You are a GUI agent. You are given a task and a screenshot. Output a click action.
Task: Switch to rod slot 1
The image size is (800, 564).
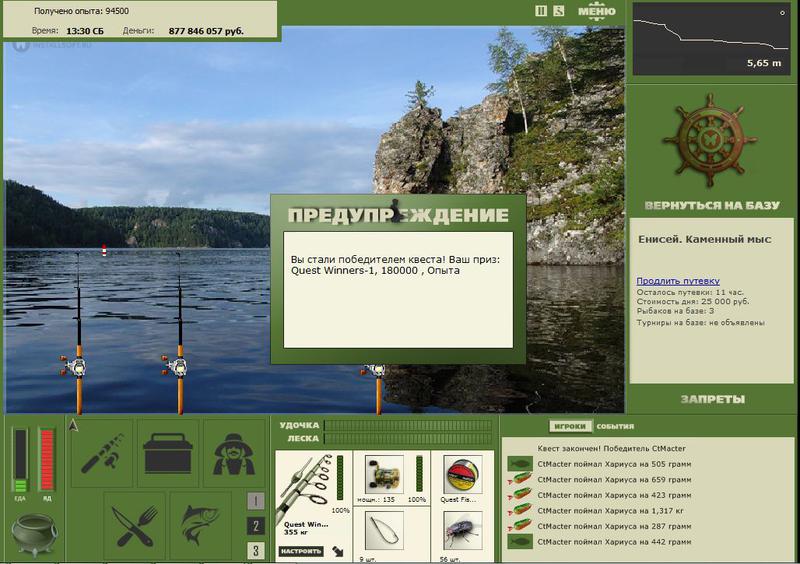pyautogui.click(x=256, y=501)
